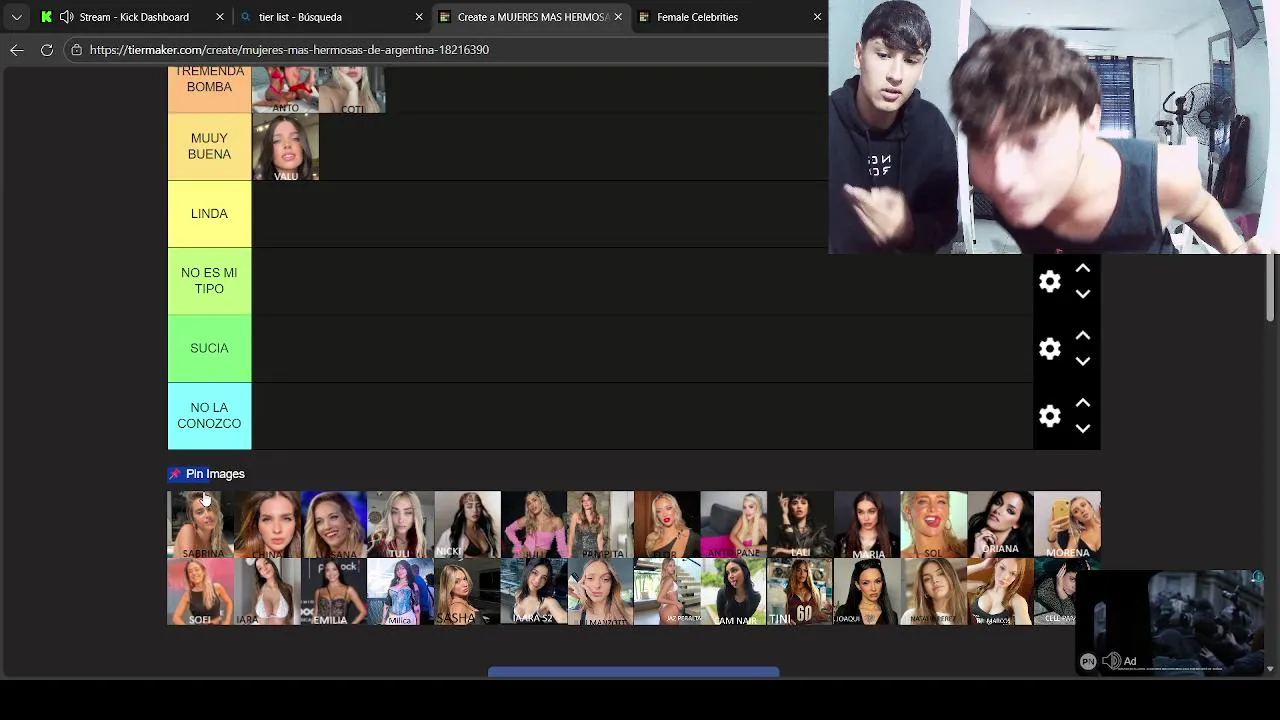Pick the TINI thumbnail

point(800,591)
